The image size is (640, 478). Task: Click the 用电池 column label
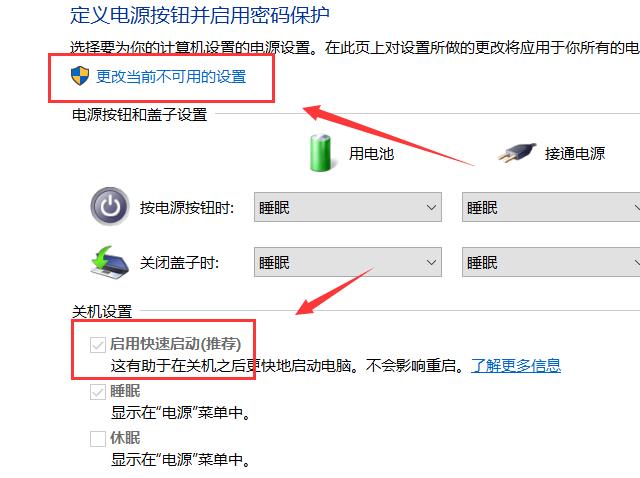(x=371, y=153)
